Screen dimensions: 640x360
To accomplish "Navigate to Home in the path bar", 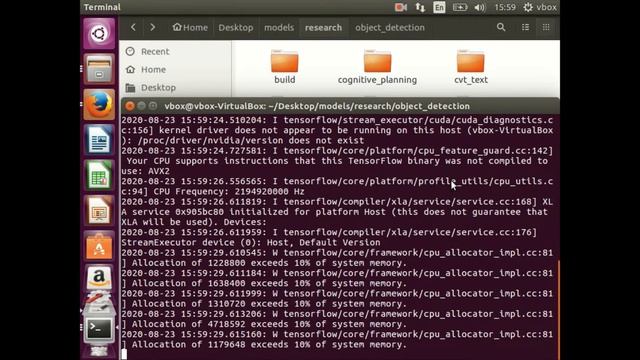I will click(190, 27).
